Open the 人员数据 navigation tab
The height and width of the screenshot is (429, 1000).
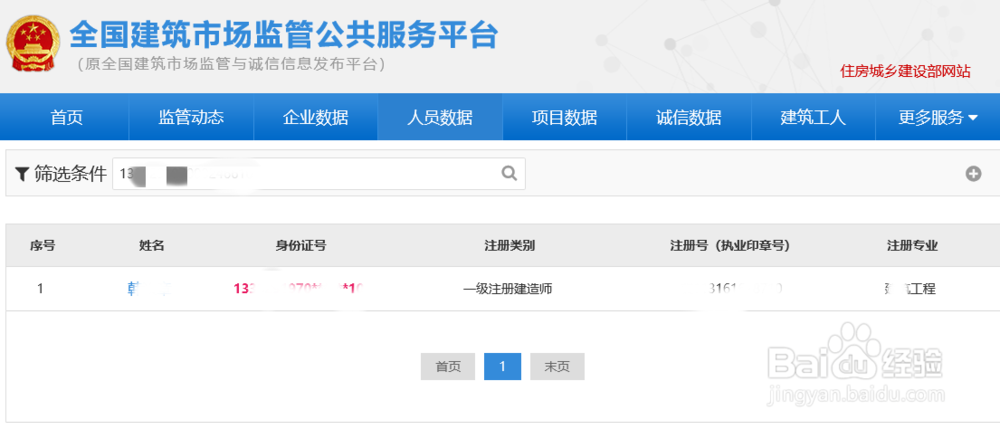(440, 117)
